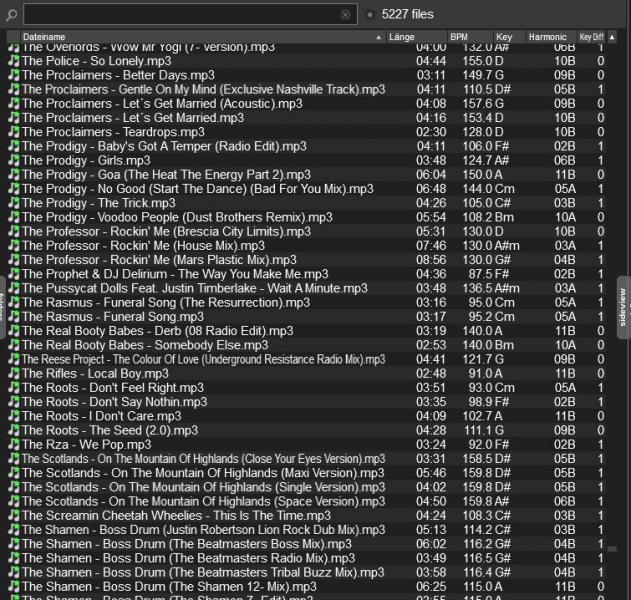Click harmonic value 10A of Voodoo People row

point(565,217)
